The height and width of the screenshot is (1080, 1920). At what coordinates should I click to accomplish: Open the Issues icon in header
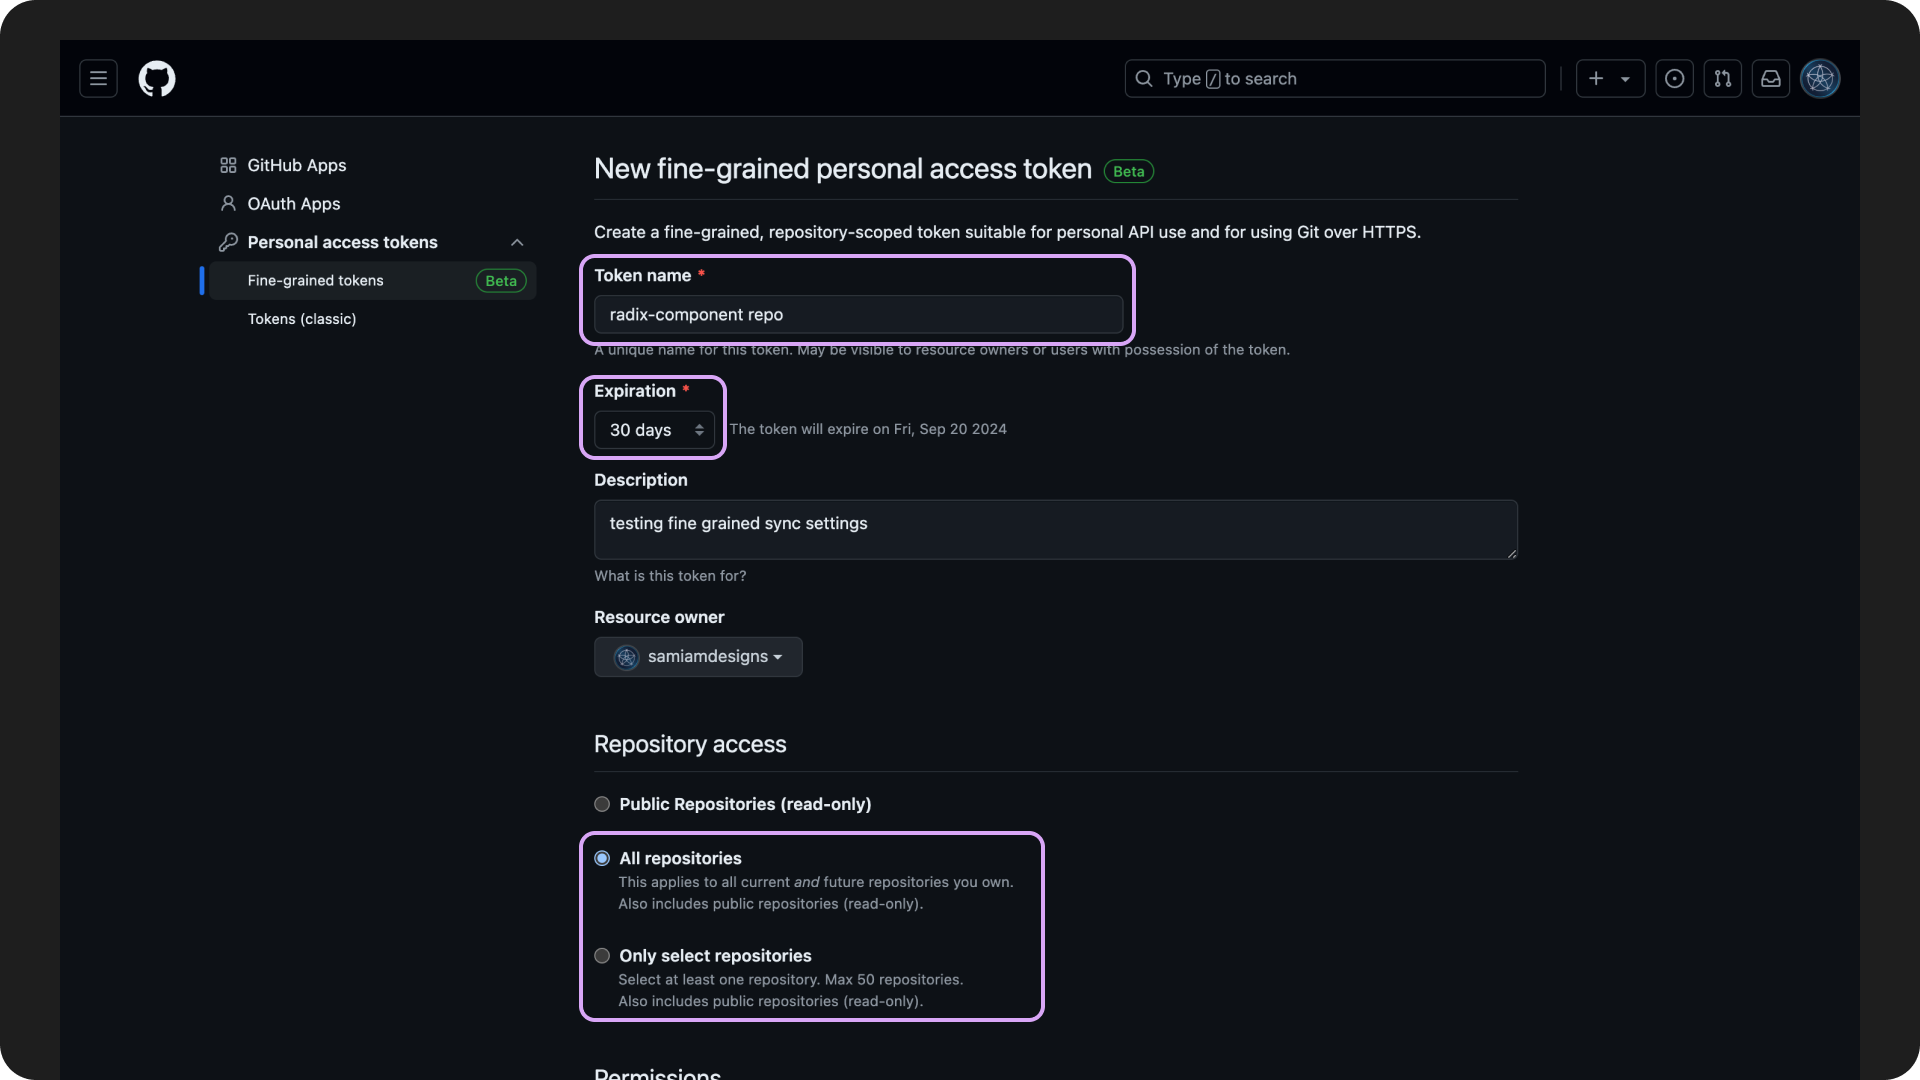point(1674,78)
